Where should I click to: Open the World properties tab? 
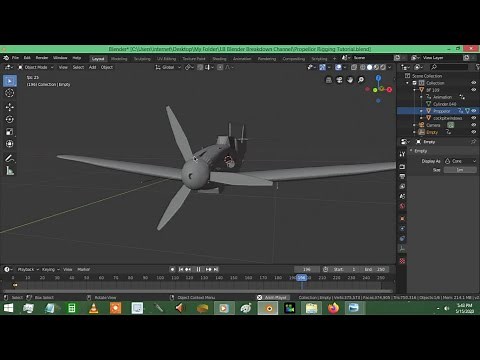[402, 206]
